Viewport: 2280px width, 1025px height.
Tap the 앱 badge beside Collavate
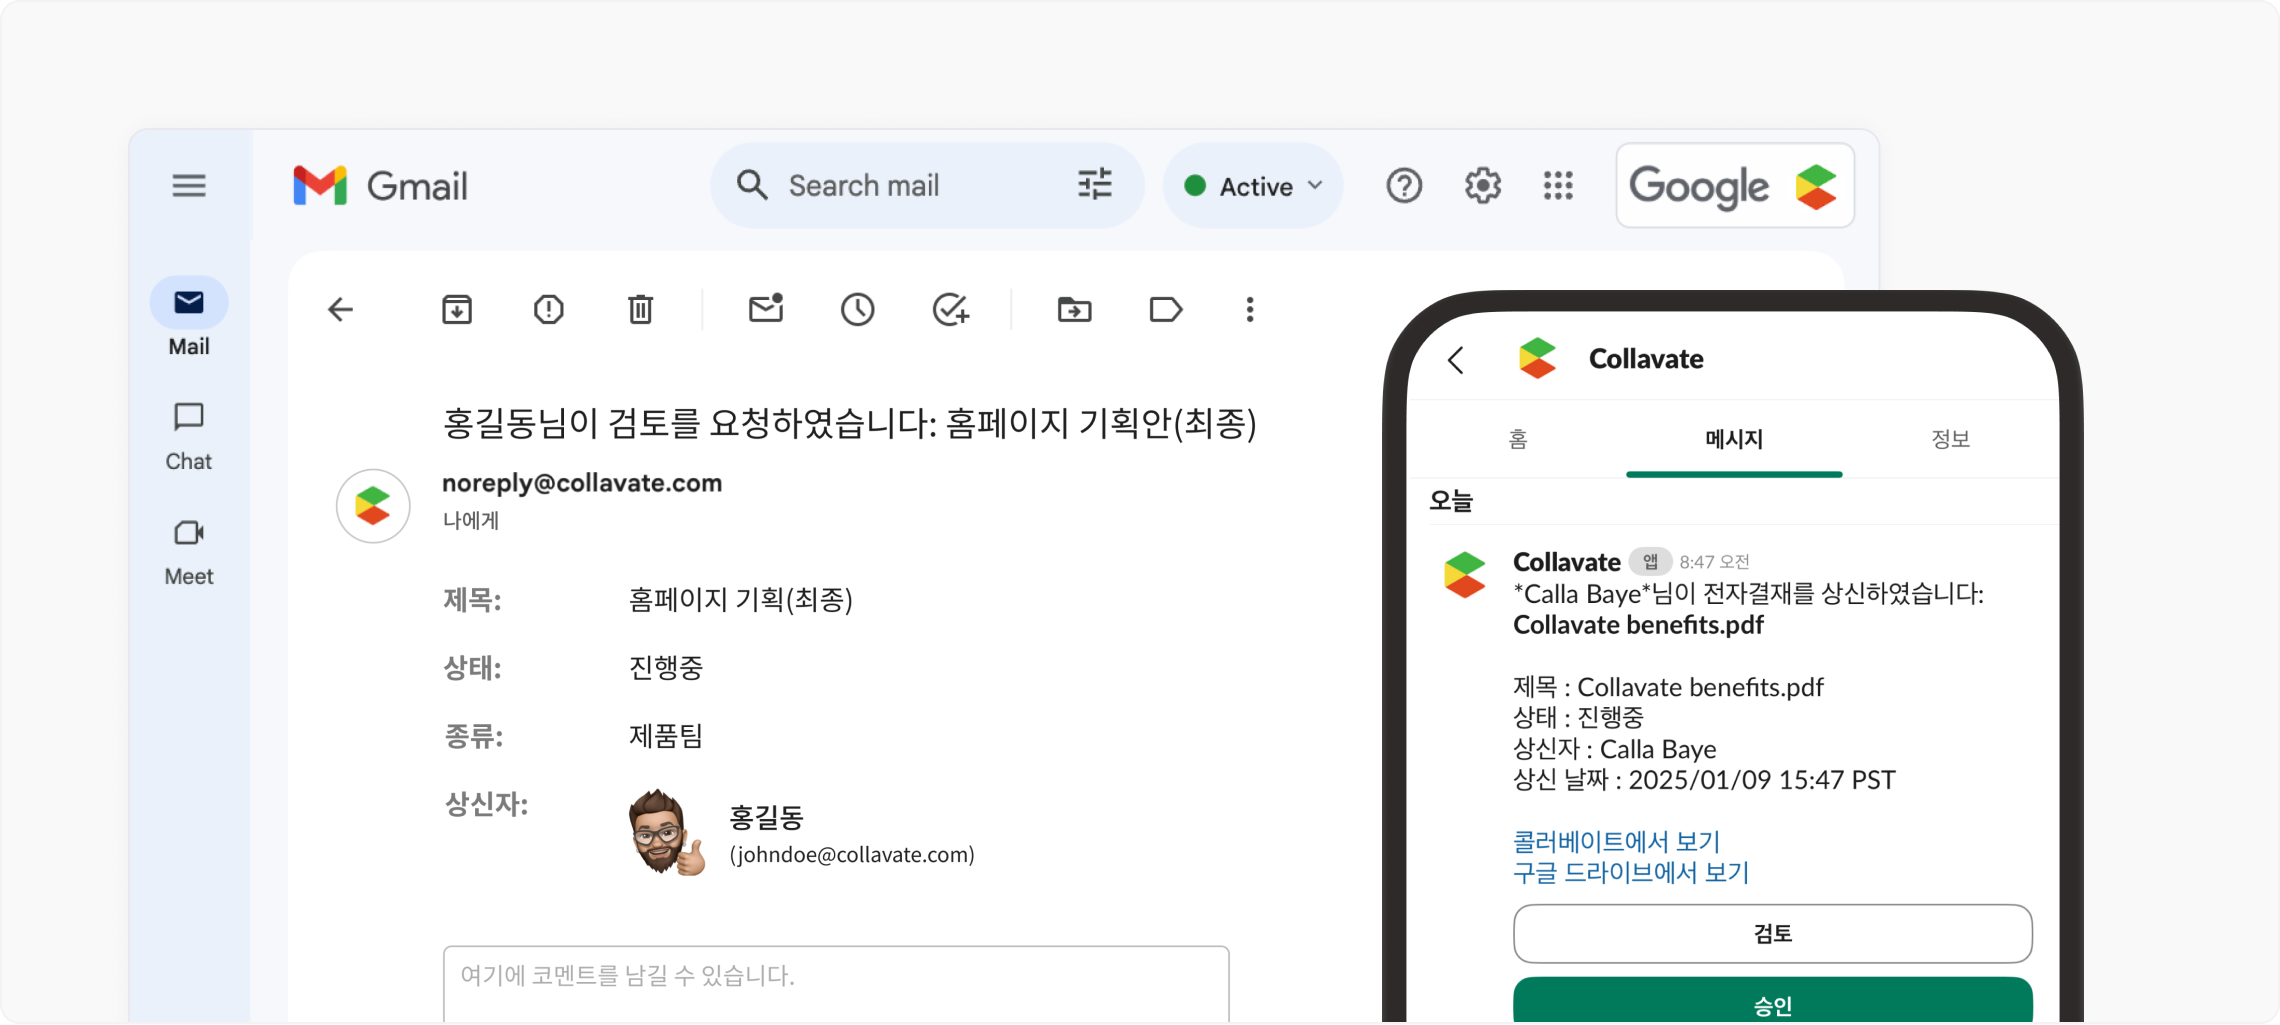pos(1650,561)
